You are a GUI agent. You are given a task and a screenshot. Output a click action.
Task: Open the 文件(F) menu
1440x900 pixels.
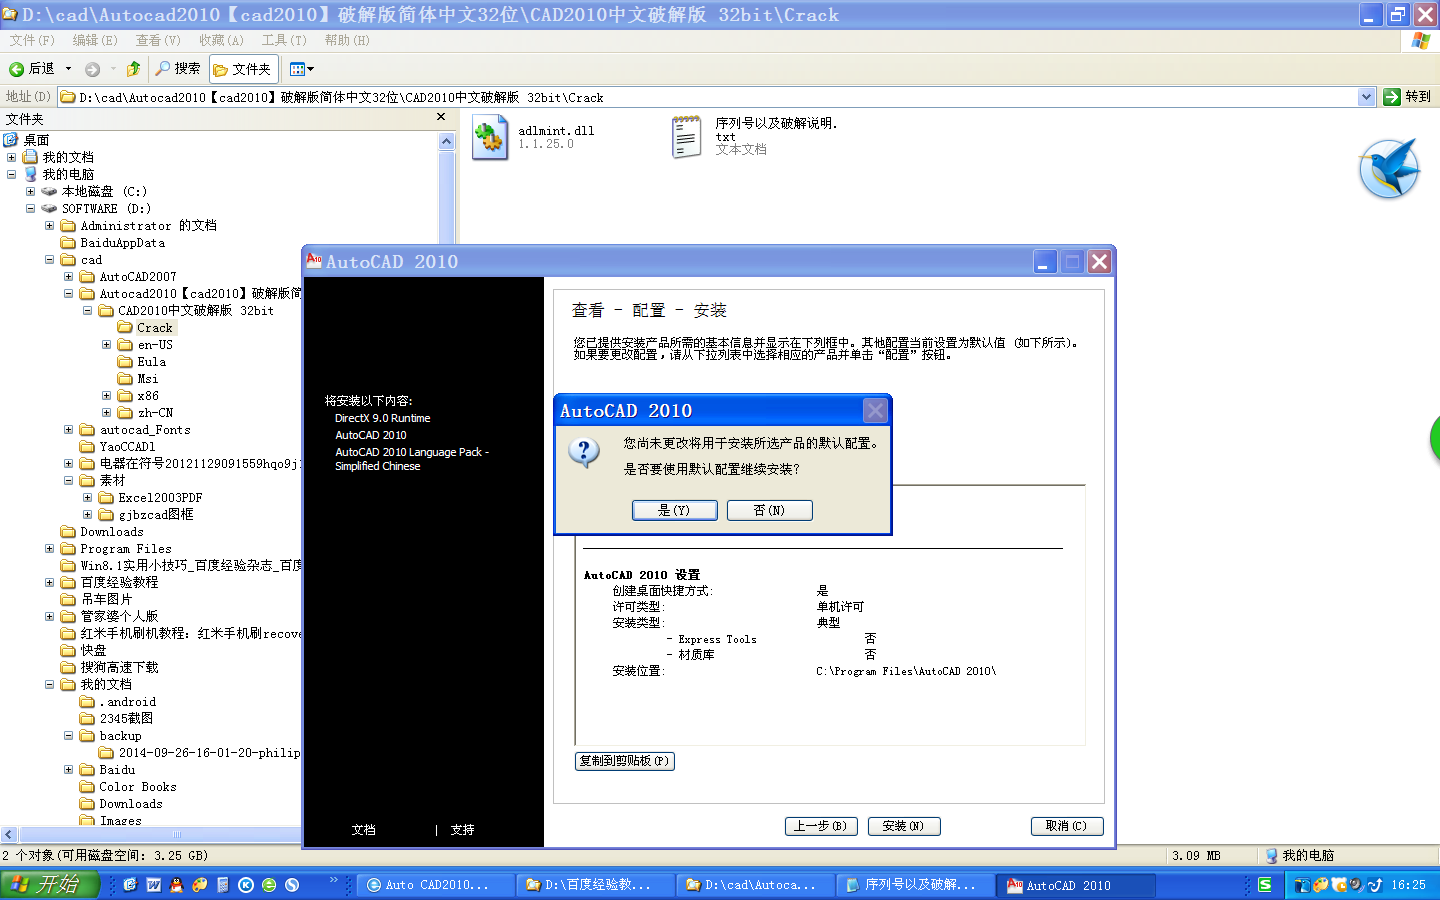[32, 40]
